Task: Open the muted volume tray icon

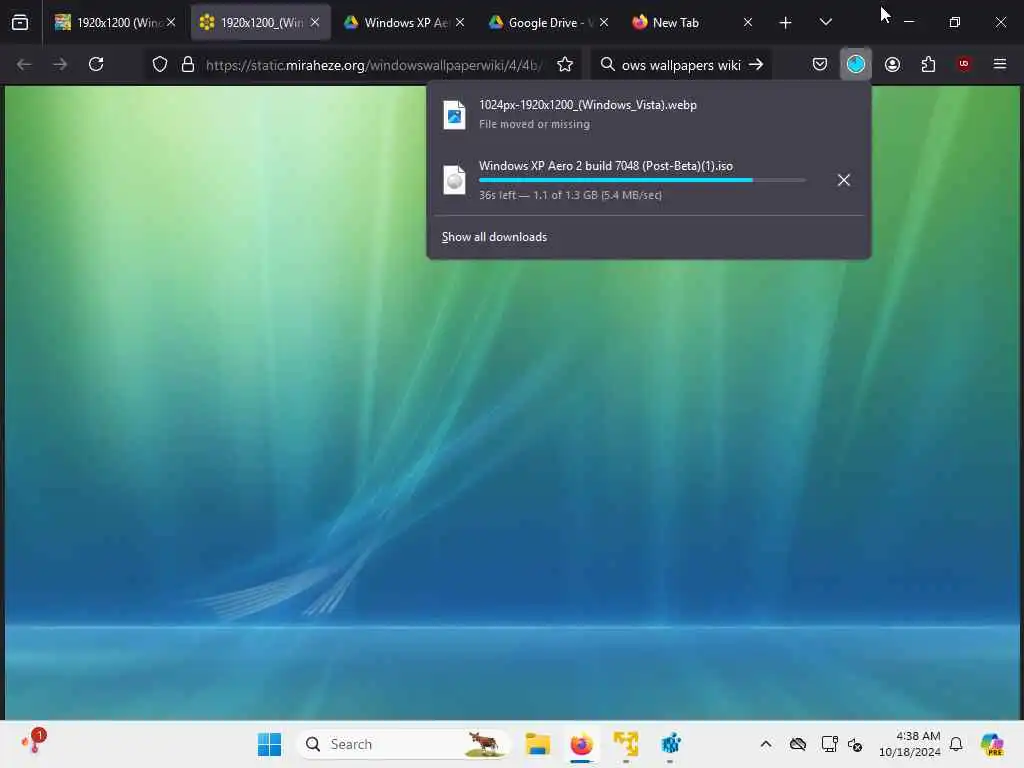Action: pyautogui.click(x=855, y=744)
